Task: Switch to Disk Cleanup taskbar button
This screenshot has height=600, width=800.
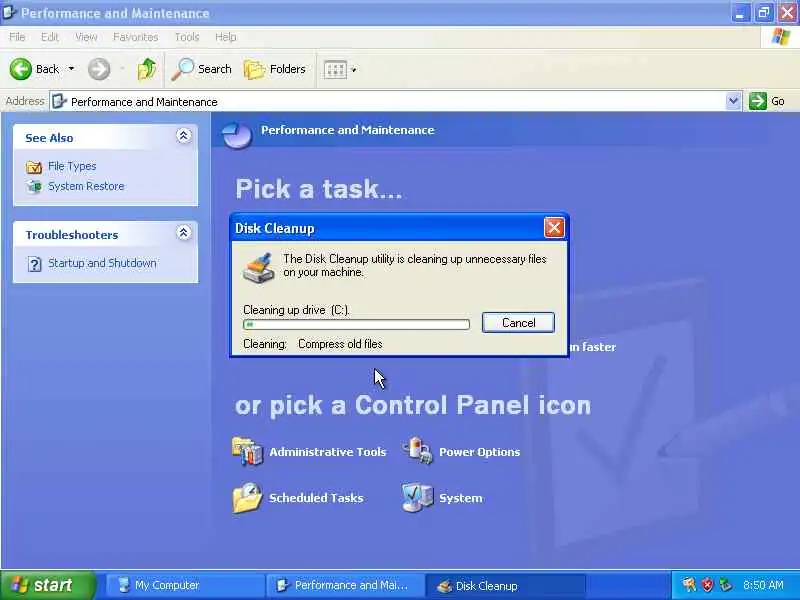Action: [x=505, y=585]
